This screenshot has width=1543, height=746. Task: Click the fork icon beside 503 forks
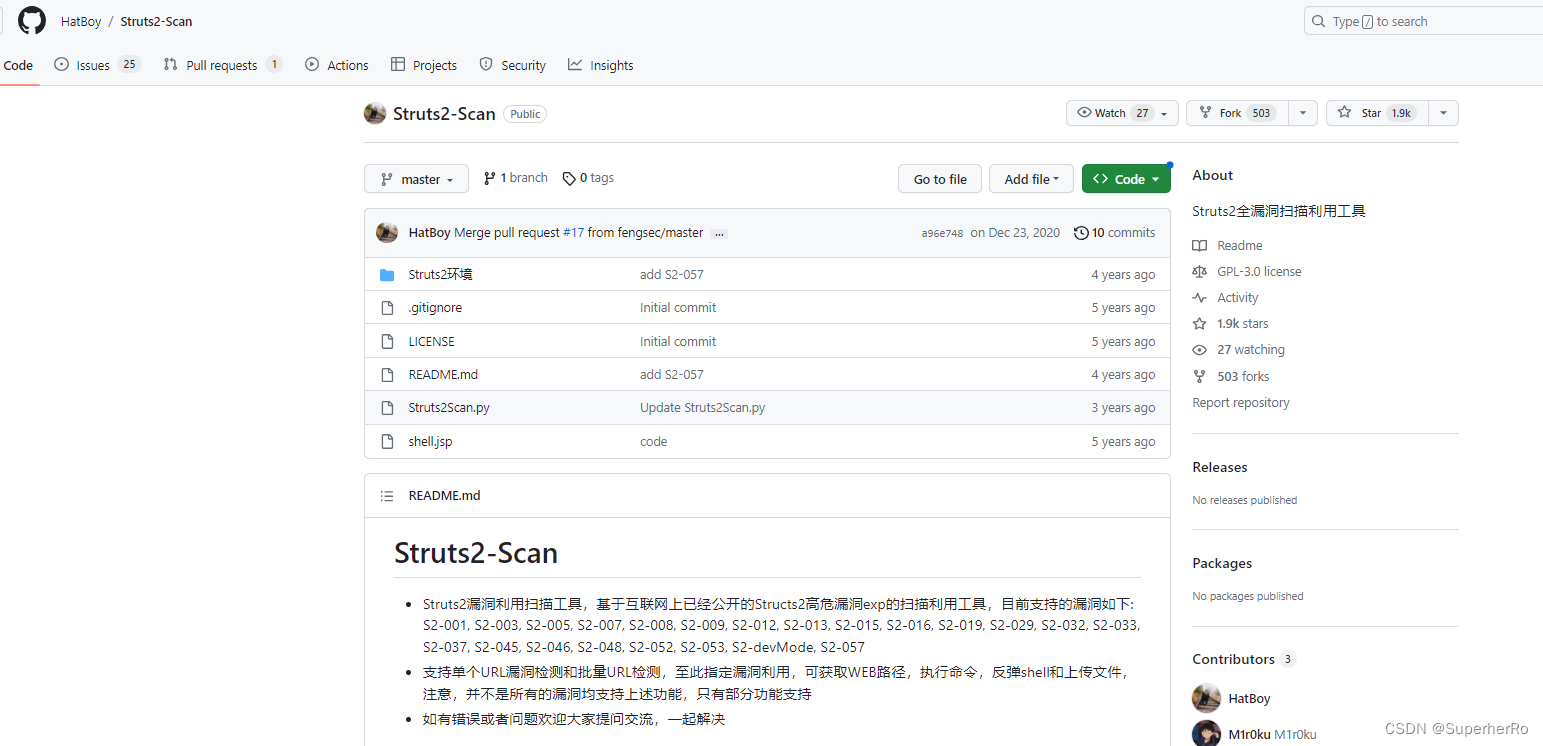(1200, 377)
